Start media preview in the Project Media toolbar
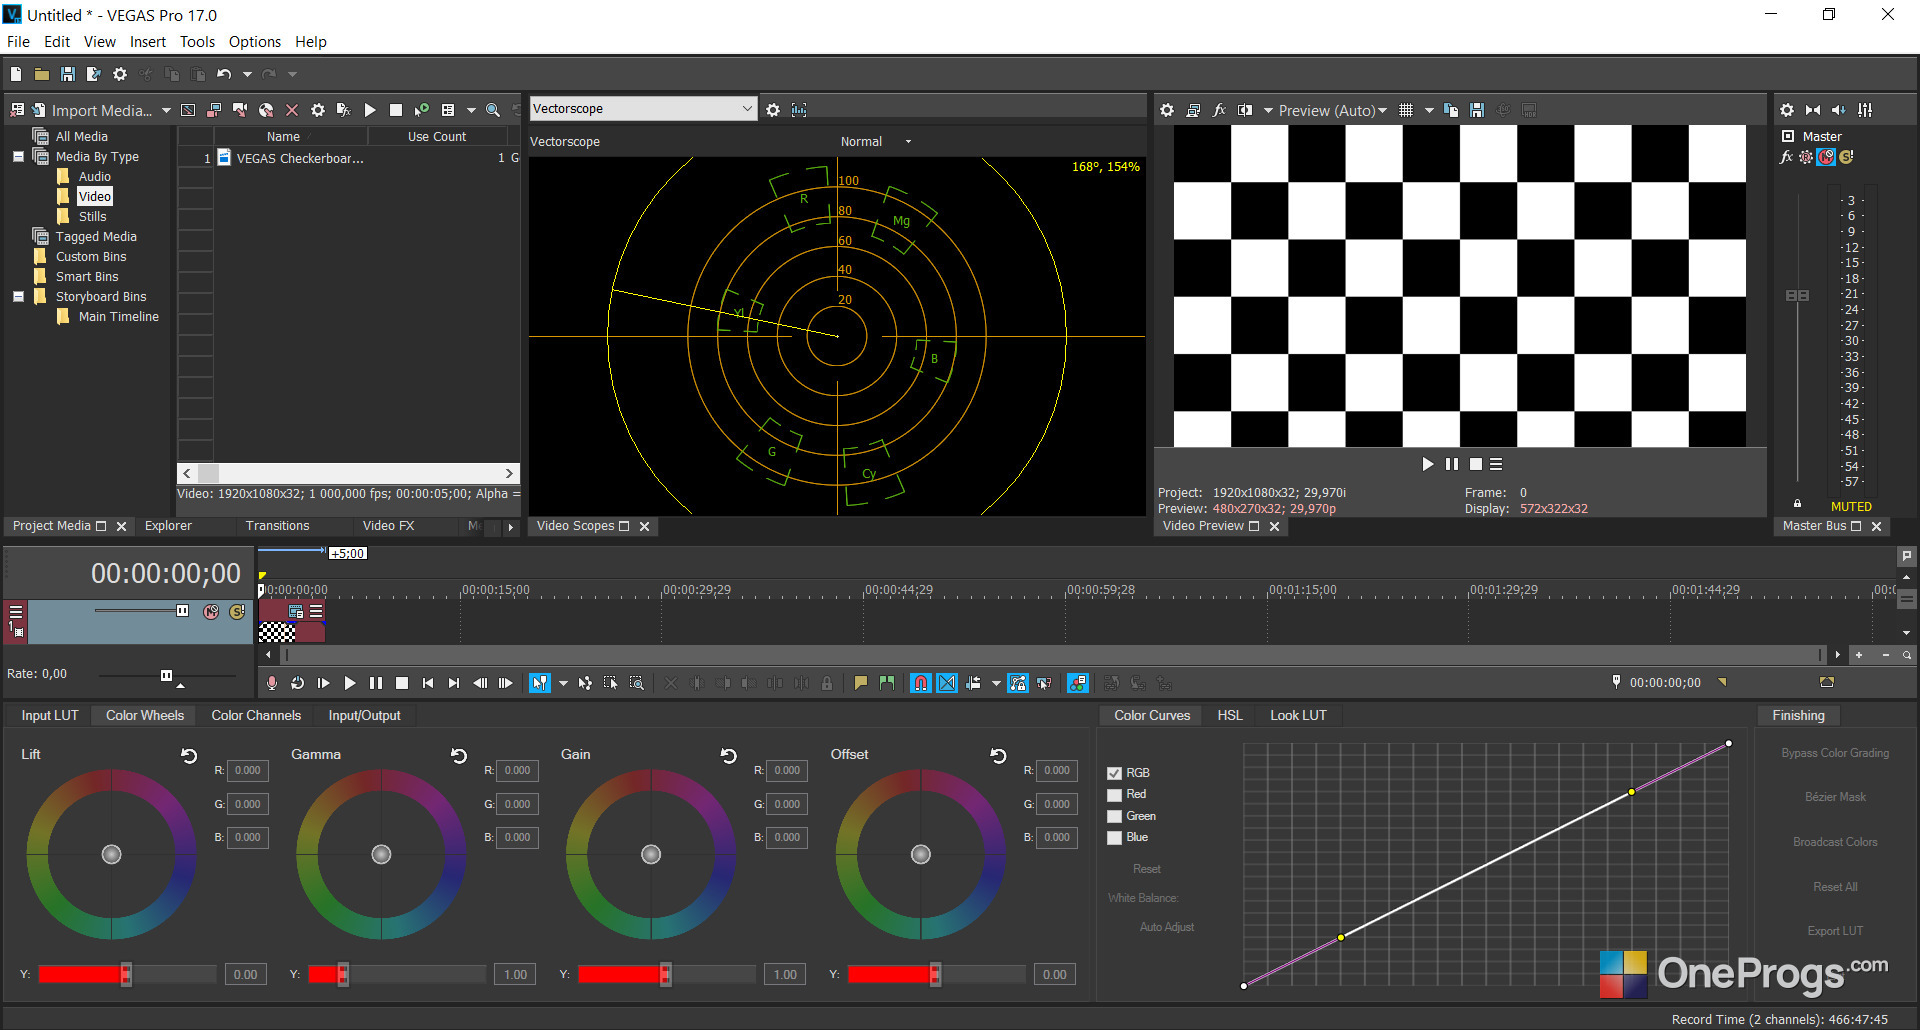 point(370,110)
